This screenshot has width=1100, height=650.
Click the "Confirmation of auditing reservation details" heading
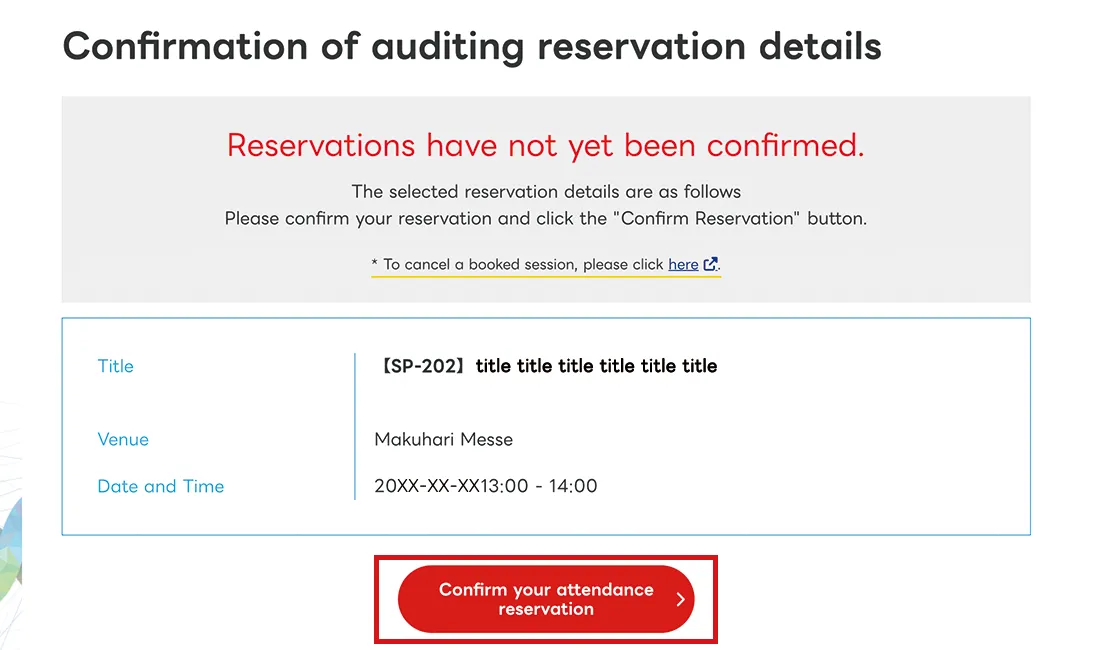pyautogui.click(x=472, y=47)
